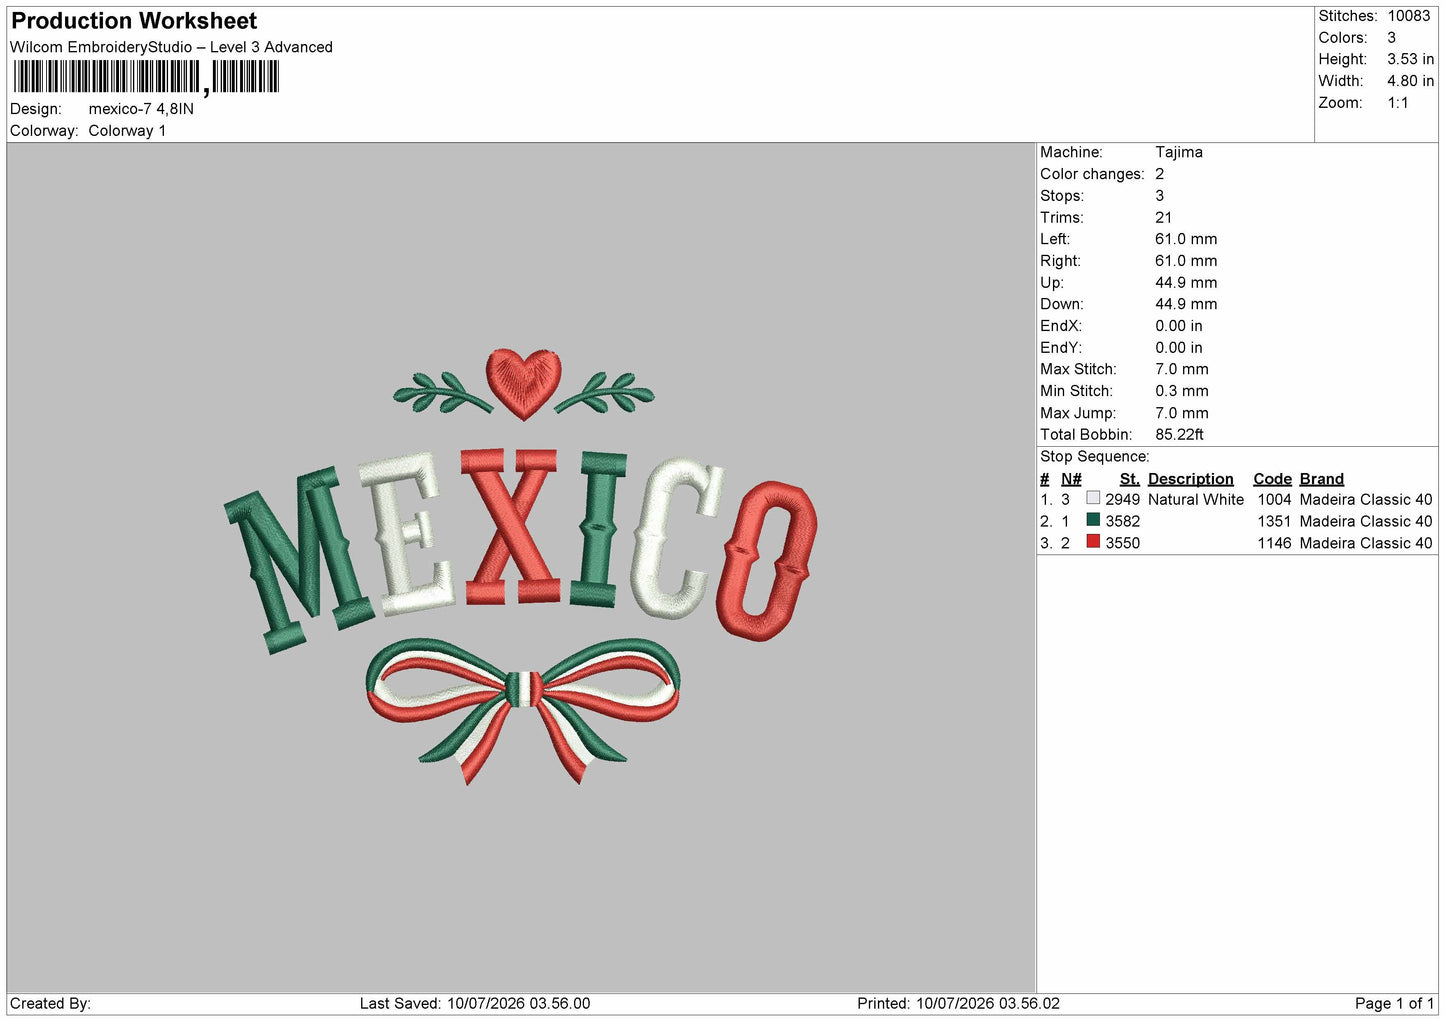Image resolution: width=1445 pixels, height=1021 pixels.
Task: Click the Trims value 21
Action: point(1163,217)
